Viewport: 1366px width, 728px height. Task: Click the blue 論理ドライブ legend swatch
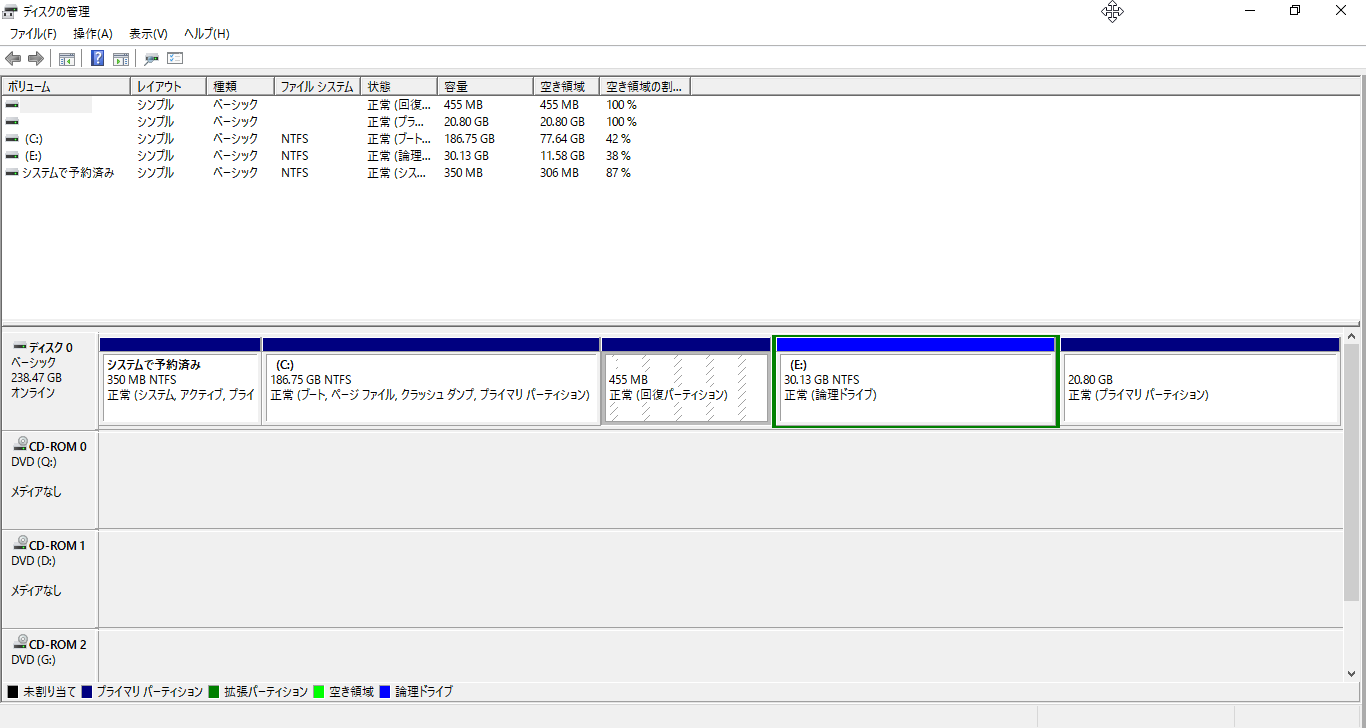[385, 692]
